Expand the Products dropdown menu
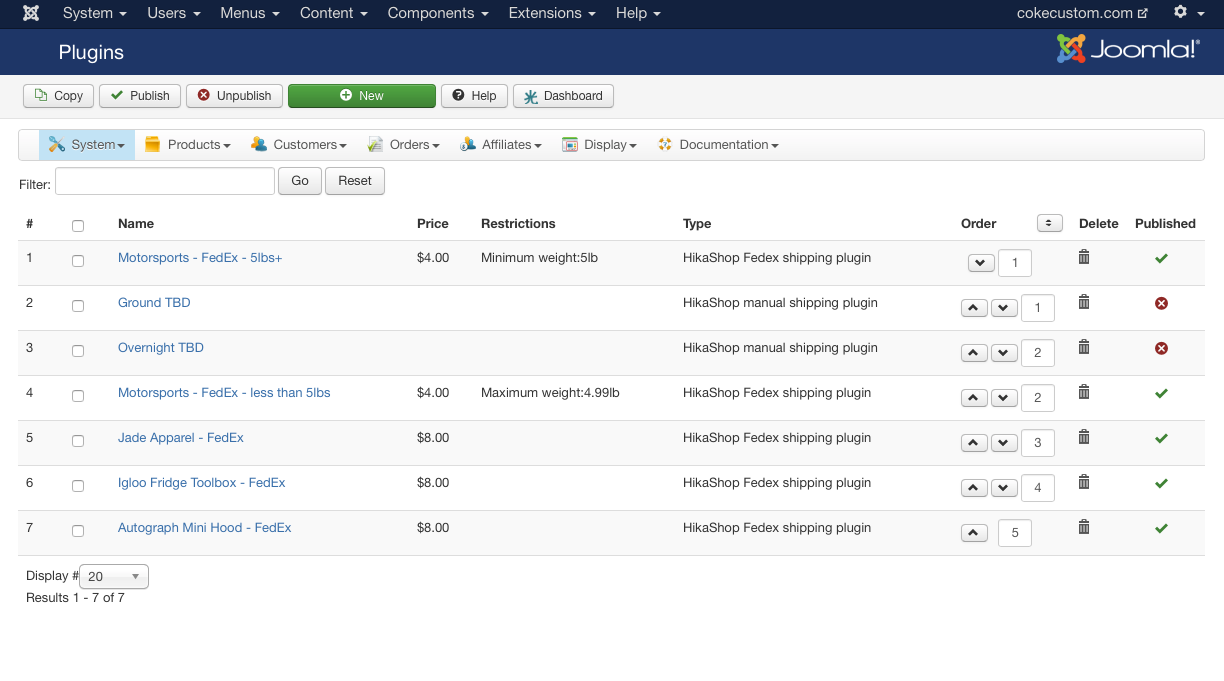Screen dimensions: 1224x681 (188, 145)
